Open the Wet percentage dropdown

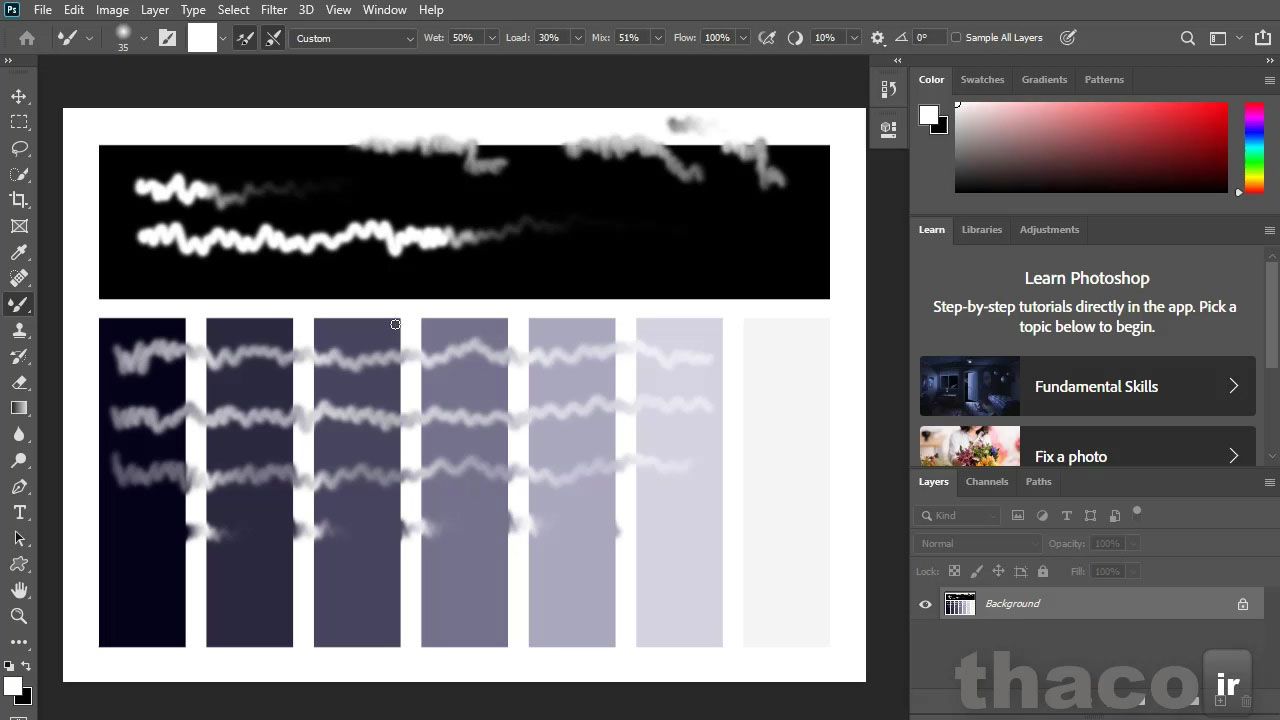click(x=491, y=38)
